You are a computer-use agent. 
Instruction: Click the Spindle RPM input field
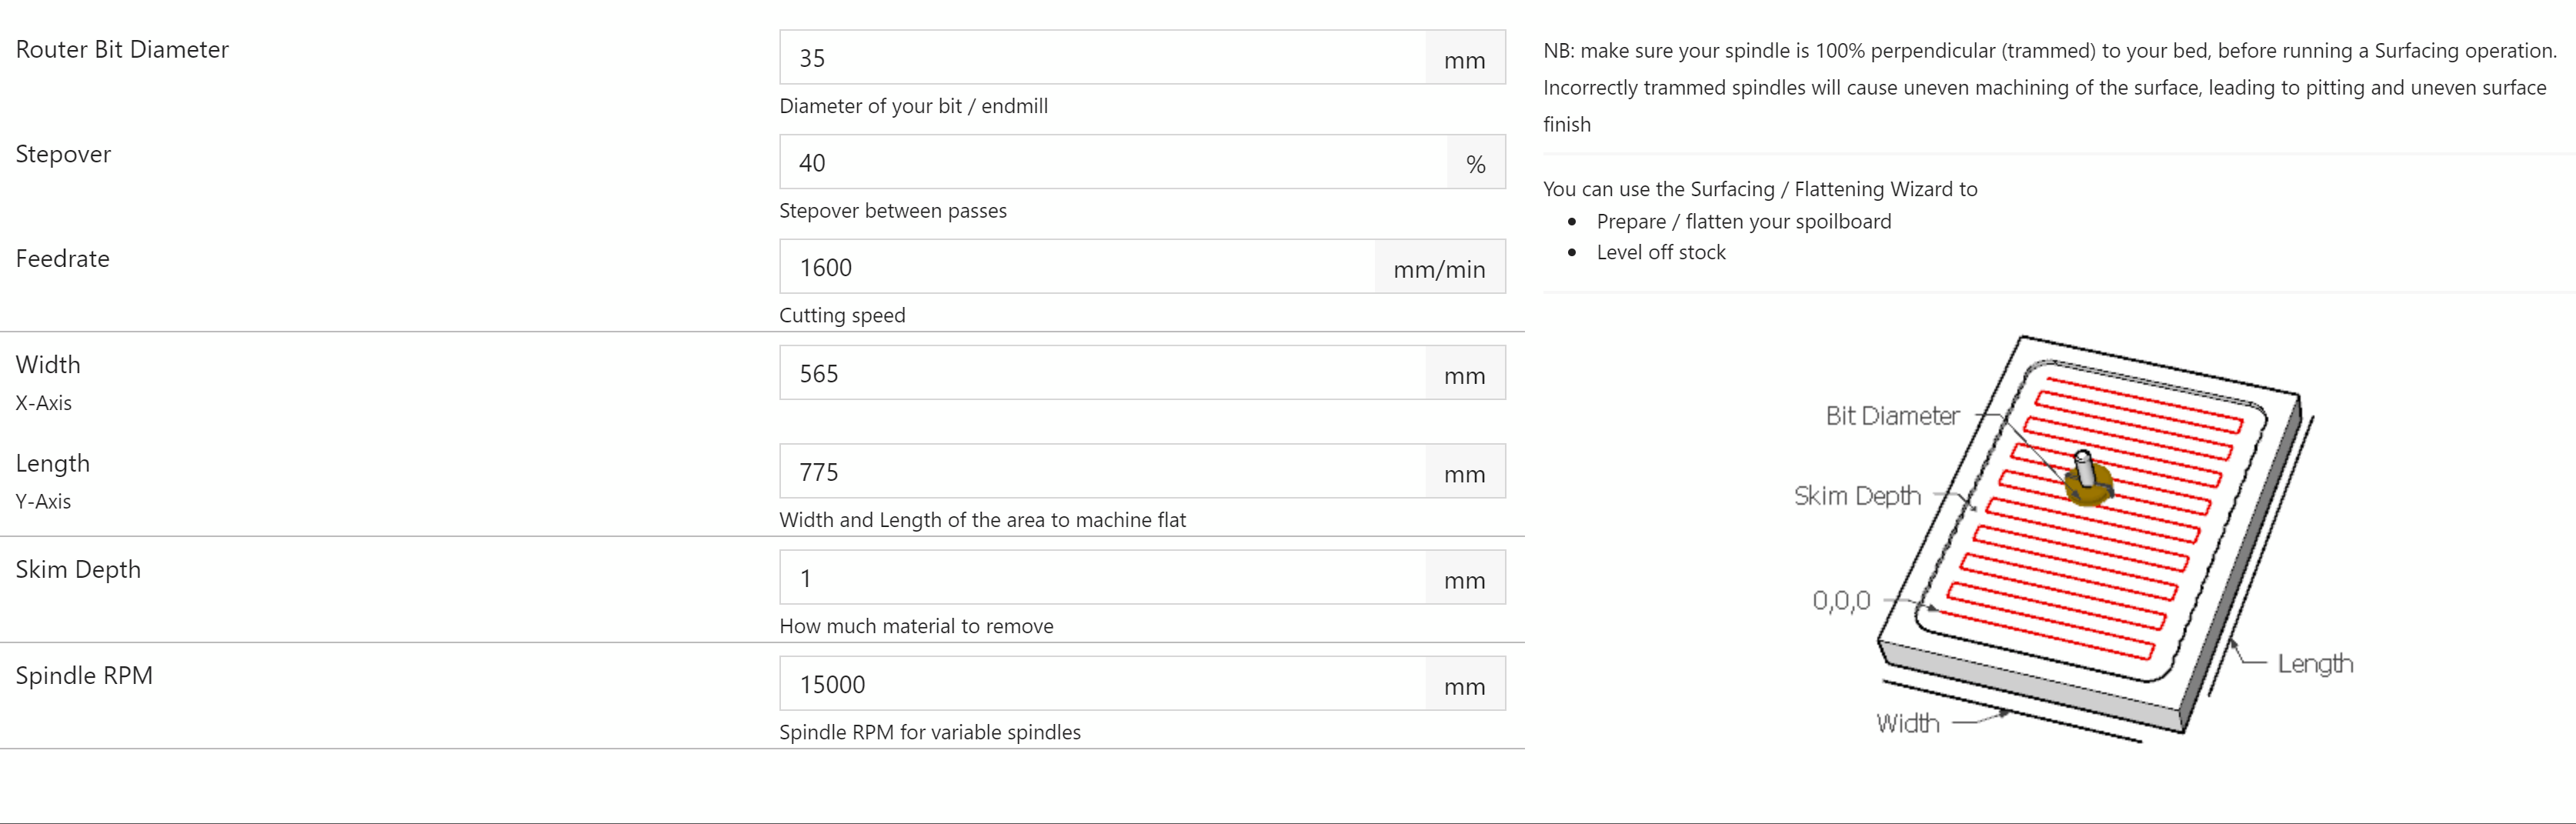(1100, 684)
